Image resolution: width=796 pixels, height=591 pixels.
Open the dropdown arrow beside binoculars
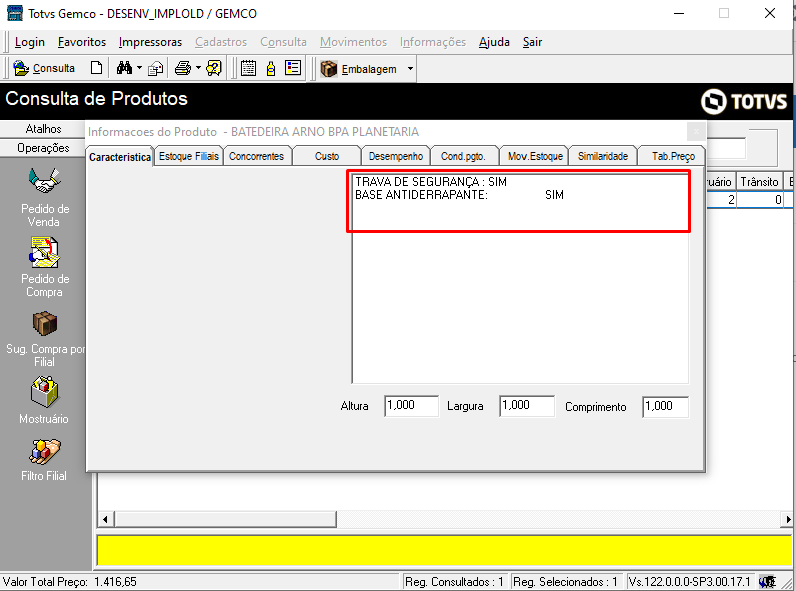(140, 68)
